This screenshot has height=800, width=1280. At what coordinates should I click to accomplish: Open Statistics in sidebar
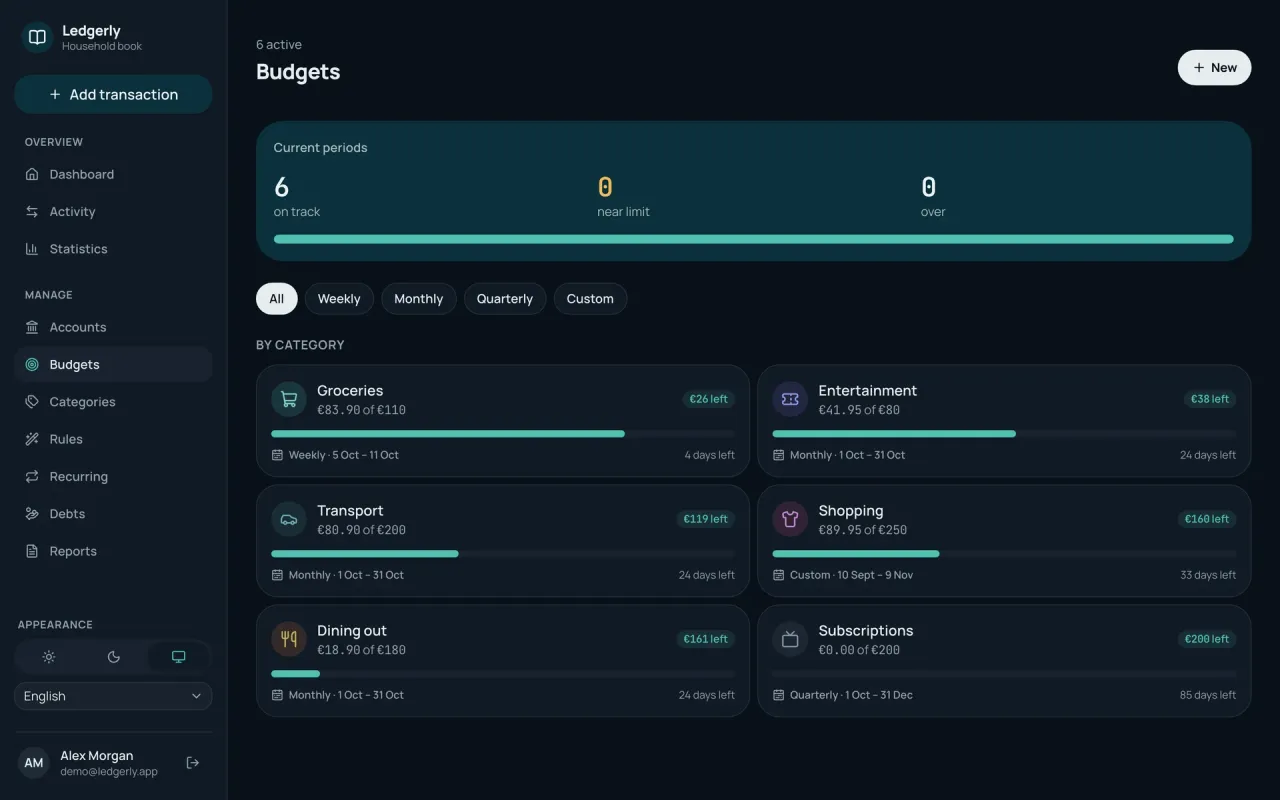coord(113,249)
